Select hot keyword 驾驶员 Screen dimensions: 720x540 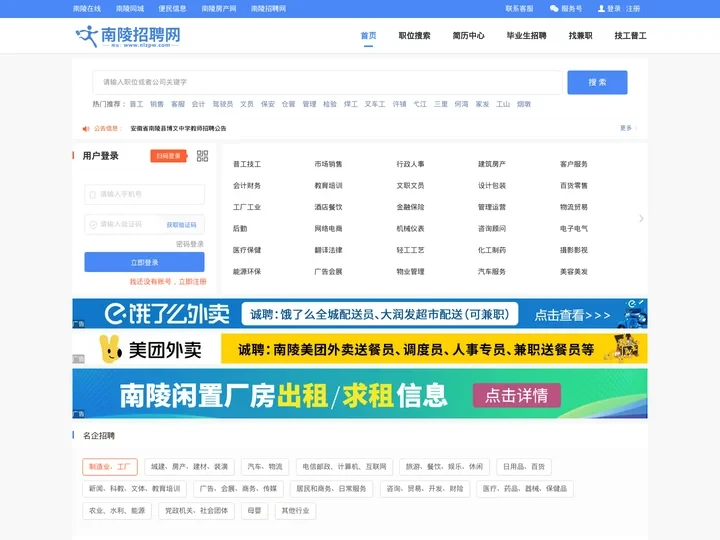tap(223, 104)
